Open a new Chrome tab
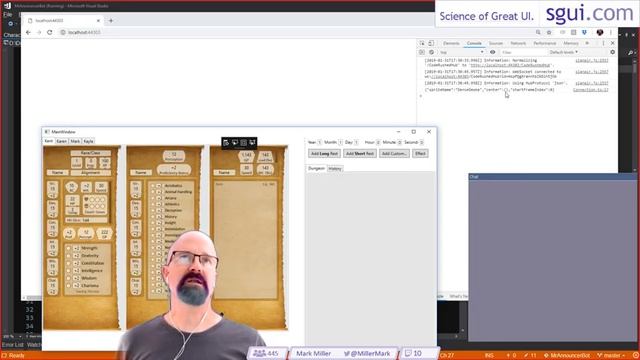This screenshot has height=360, width=640. coord(111,20)
